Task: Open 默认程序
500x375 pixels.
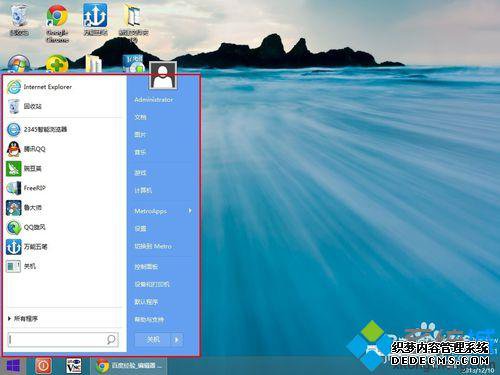Action: pyautogui.click(x=146, y=302)
